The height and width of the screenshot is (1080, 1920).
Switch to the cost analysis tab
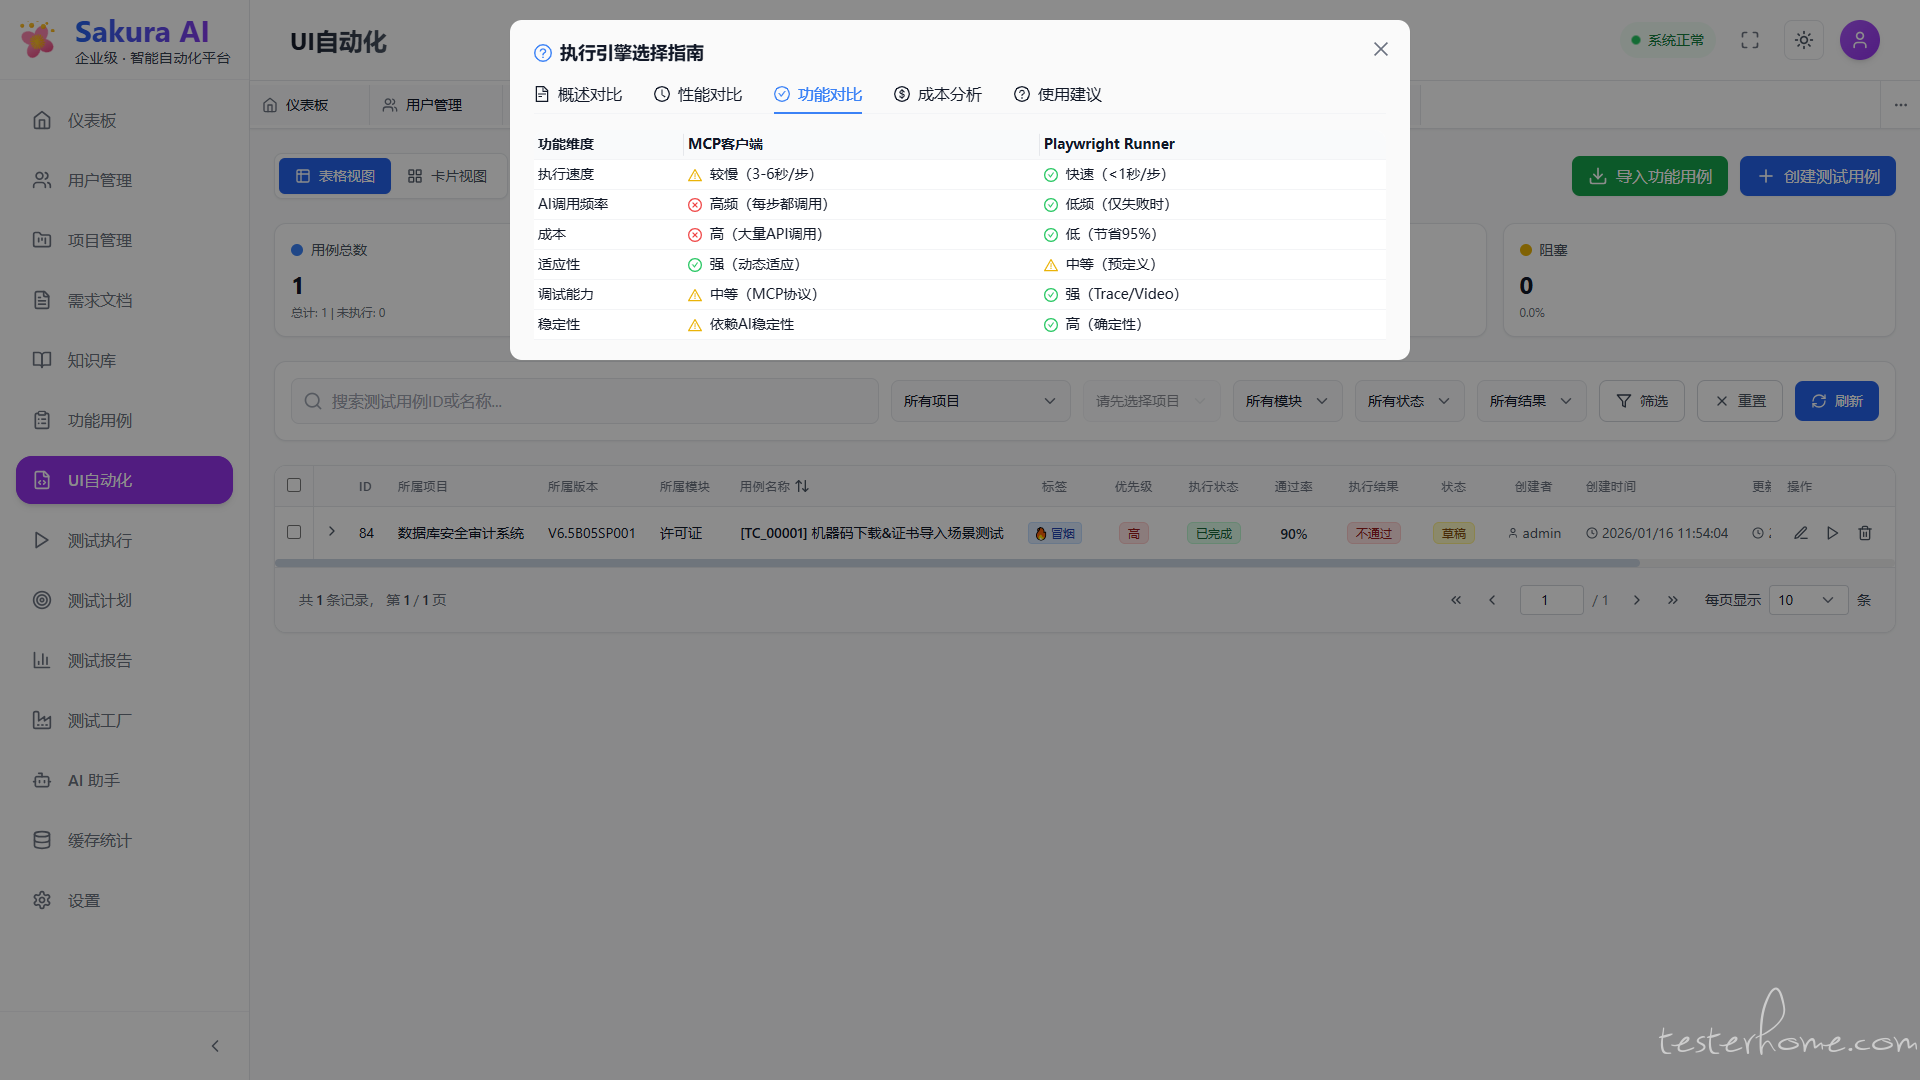[x=938, y=94]
